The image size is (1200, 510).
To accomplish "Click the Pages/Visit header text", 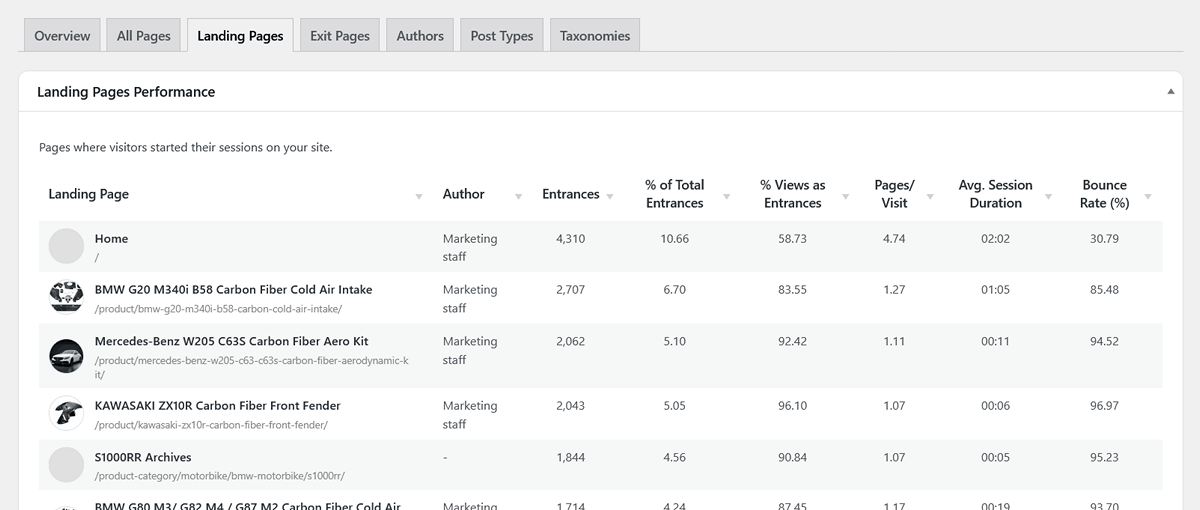I will pos(894,194).
